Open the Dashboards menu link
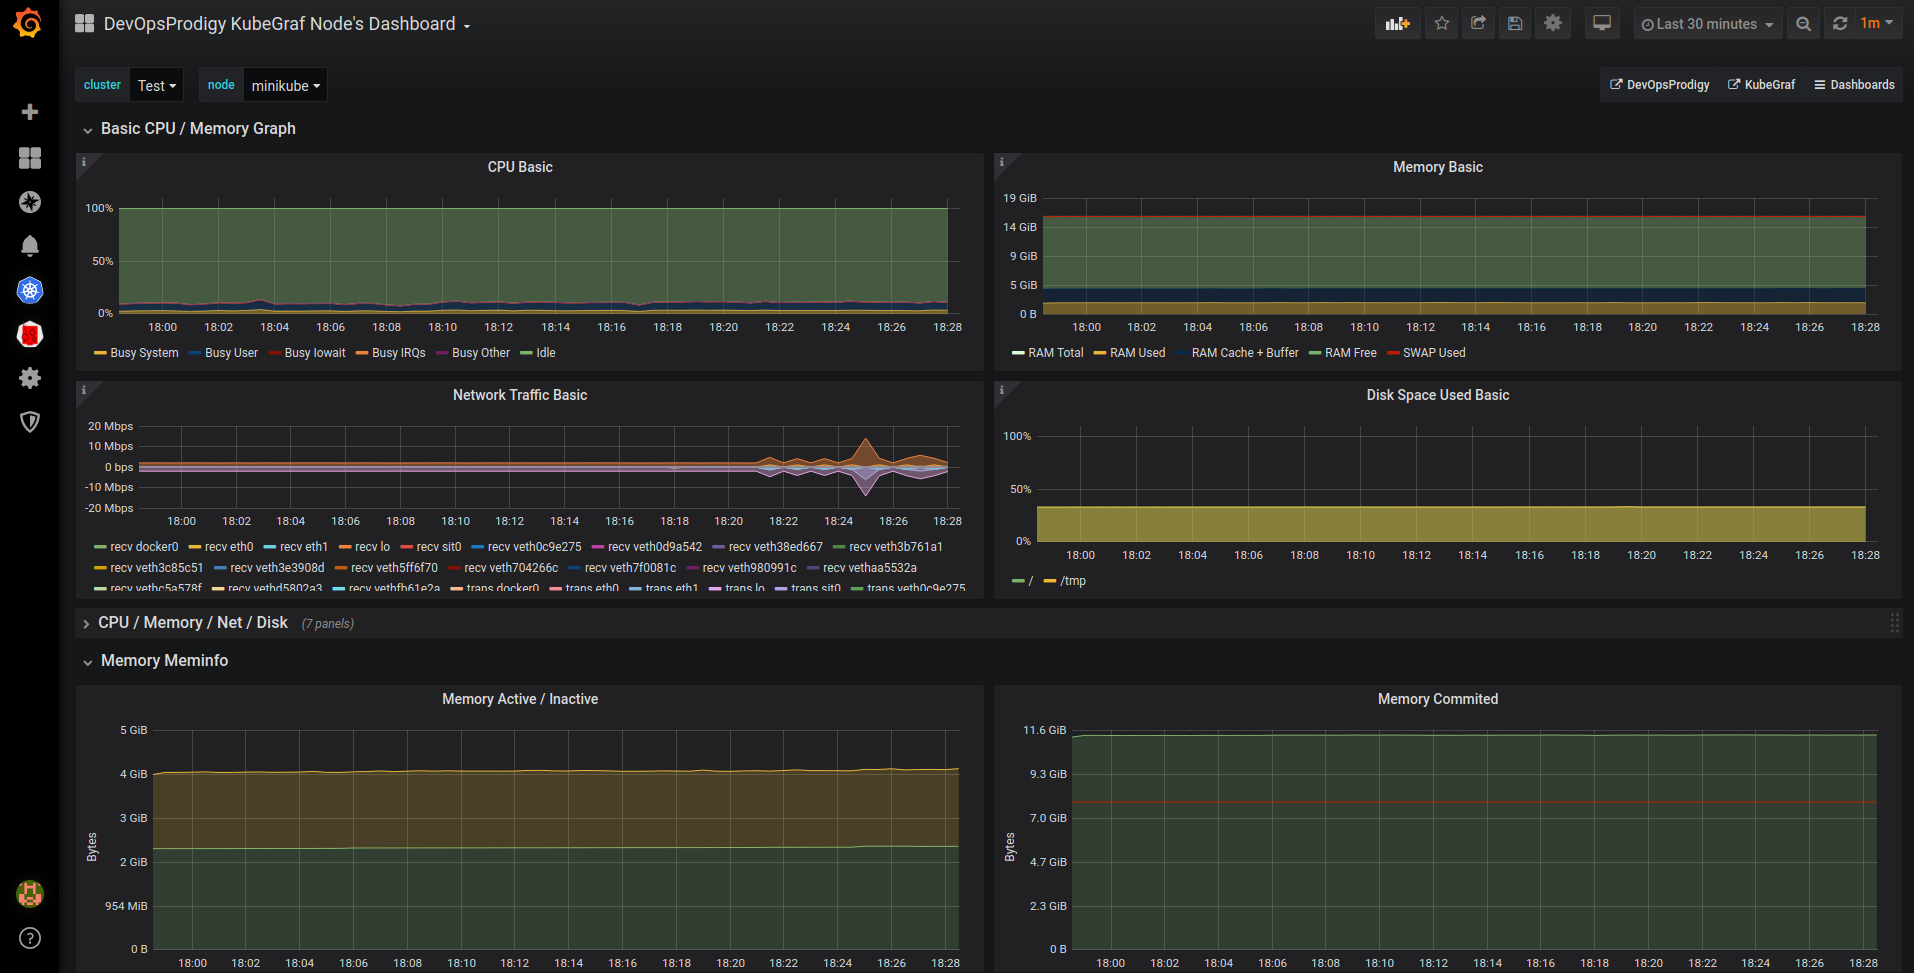This screenshot has height=973, width=1914. [x=1854, y=85]
